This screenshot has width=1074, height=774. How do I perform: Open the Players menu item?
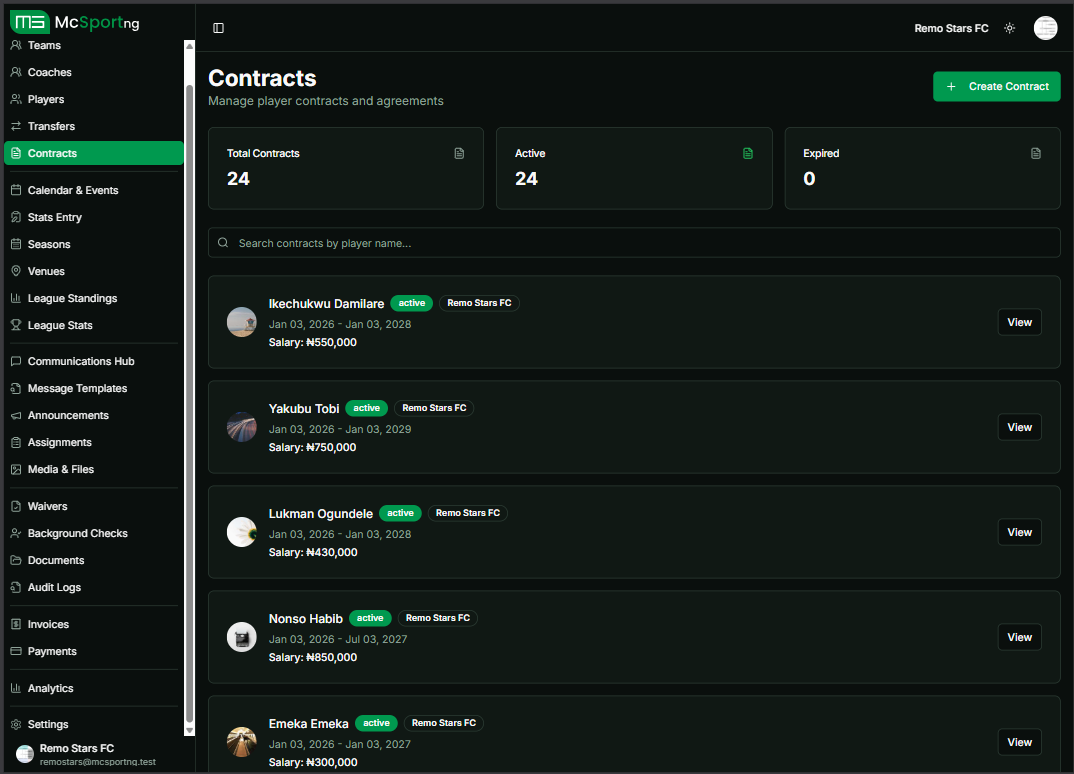pos(46,100)
